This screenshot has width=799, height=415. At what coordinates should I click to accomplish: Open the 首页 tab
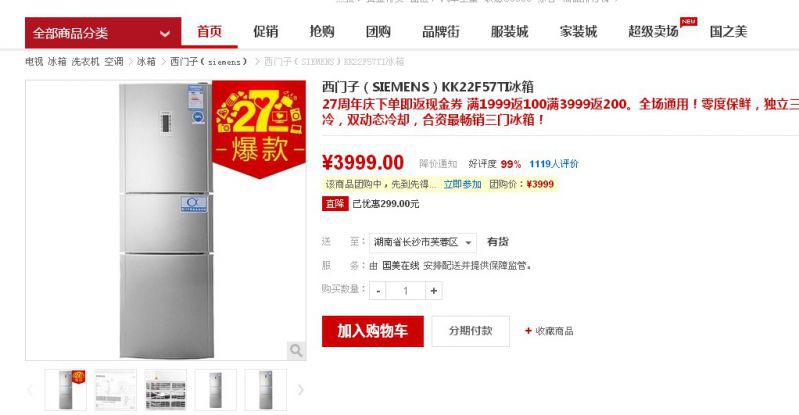209,32
